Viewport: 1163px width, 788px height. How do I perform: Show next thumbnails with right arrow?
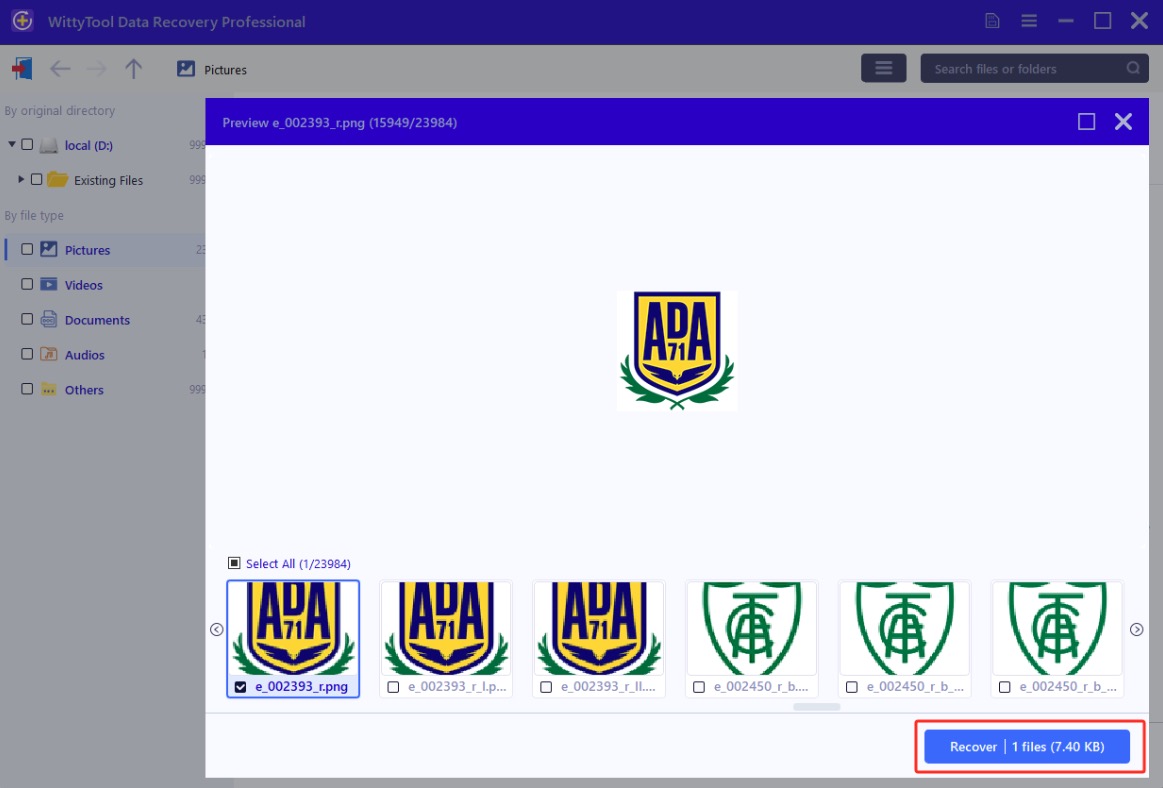tap(1136, 629)
